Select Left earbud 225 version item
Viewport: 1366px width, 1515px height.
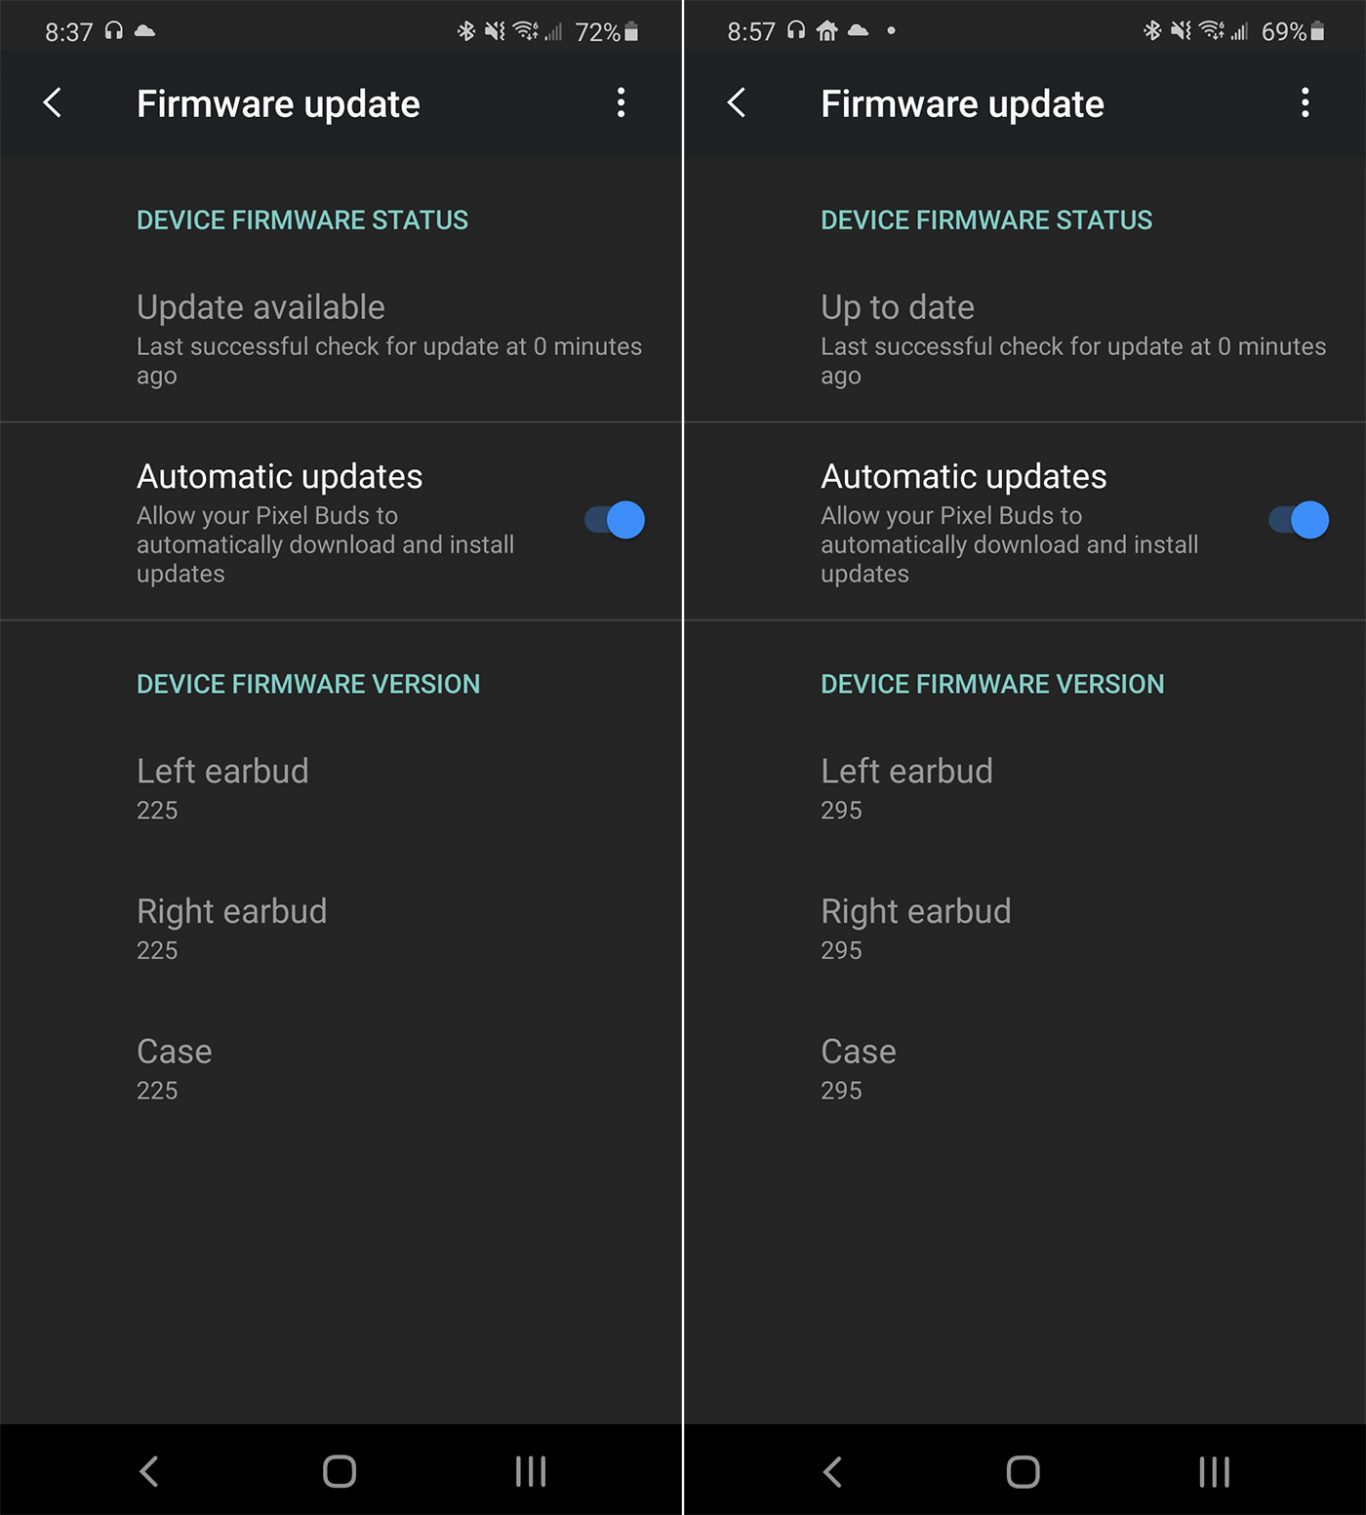point(341,789)
